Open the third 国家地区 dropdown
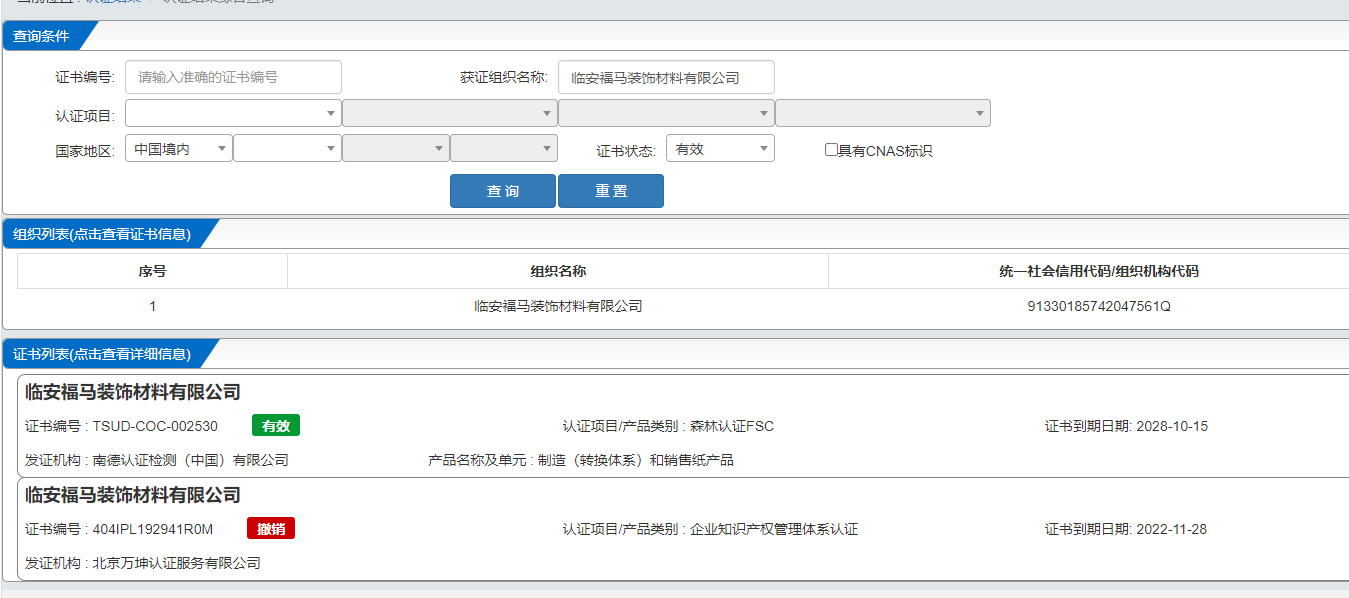The height and width of the screenshot is (598, 1349). [396, 148]
